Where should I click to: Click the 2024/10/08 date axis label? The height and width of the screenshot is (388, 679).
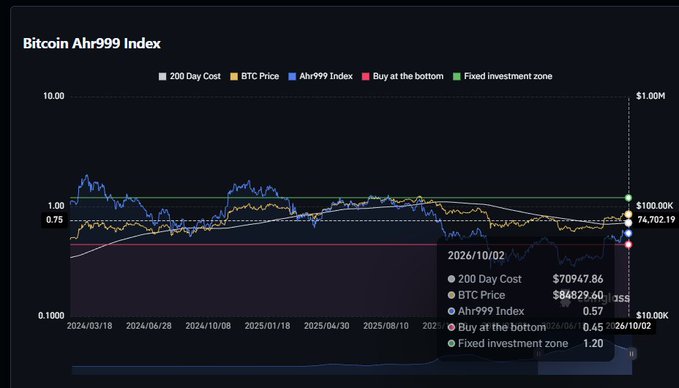pyautogui.click(x=208, y=326)
